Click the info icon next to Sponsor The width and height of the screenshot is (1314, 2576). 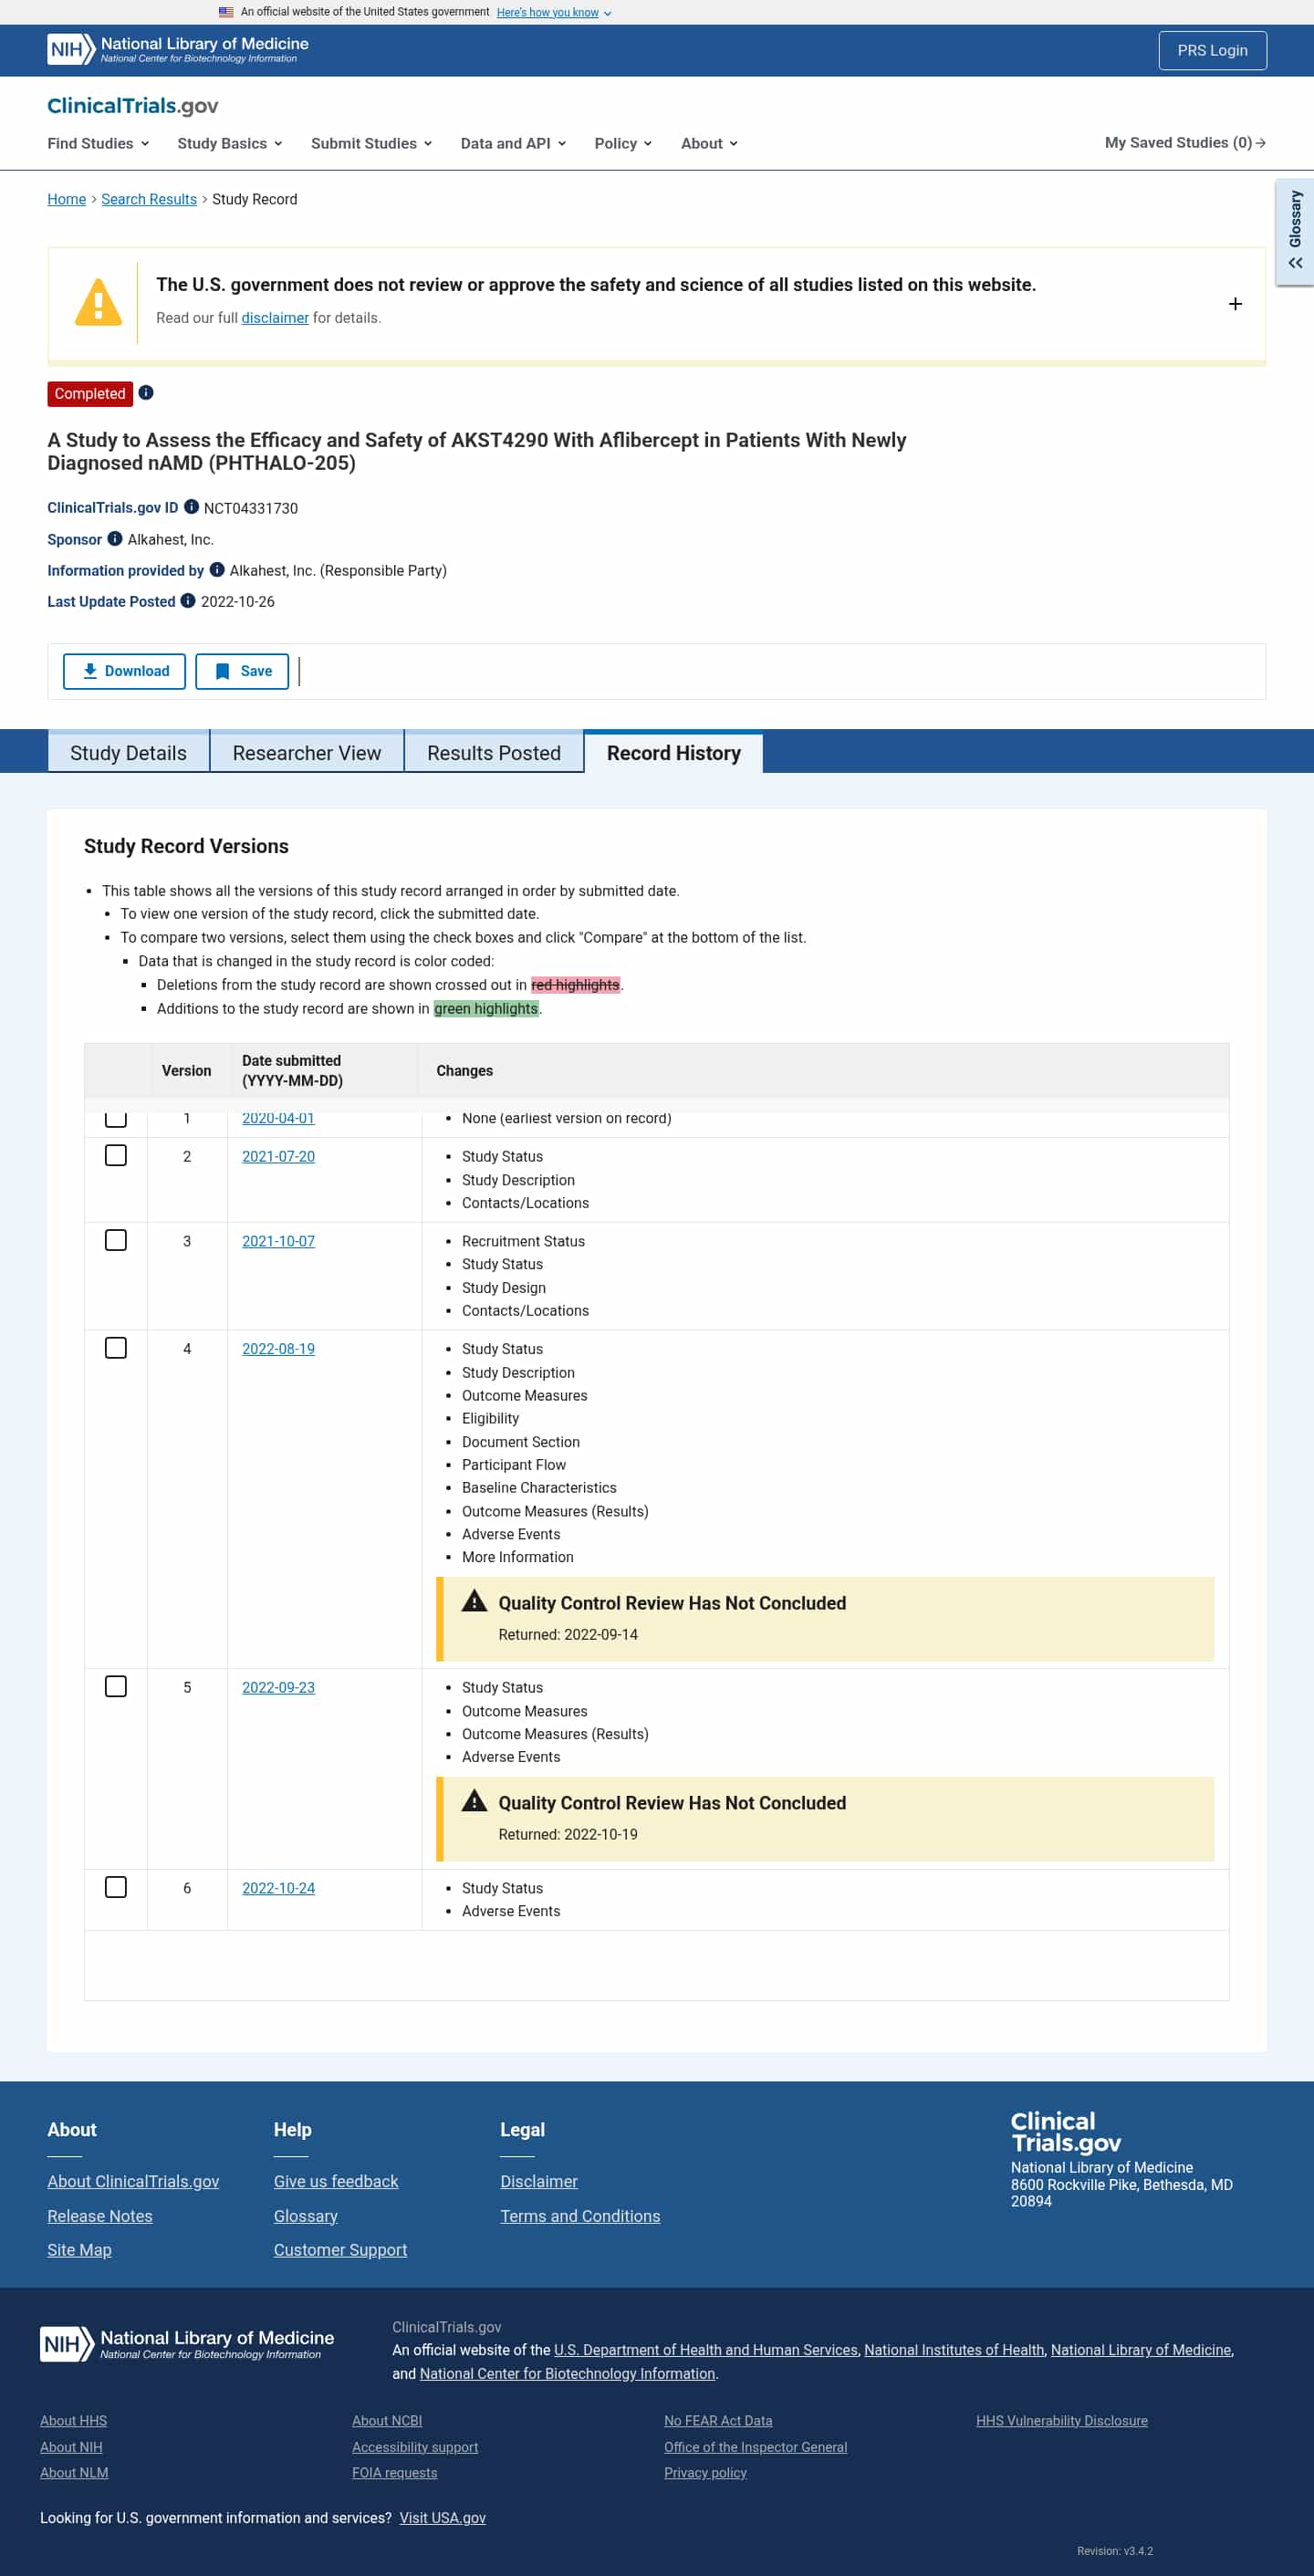[x=115, y=539]
